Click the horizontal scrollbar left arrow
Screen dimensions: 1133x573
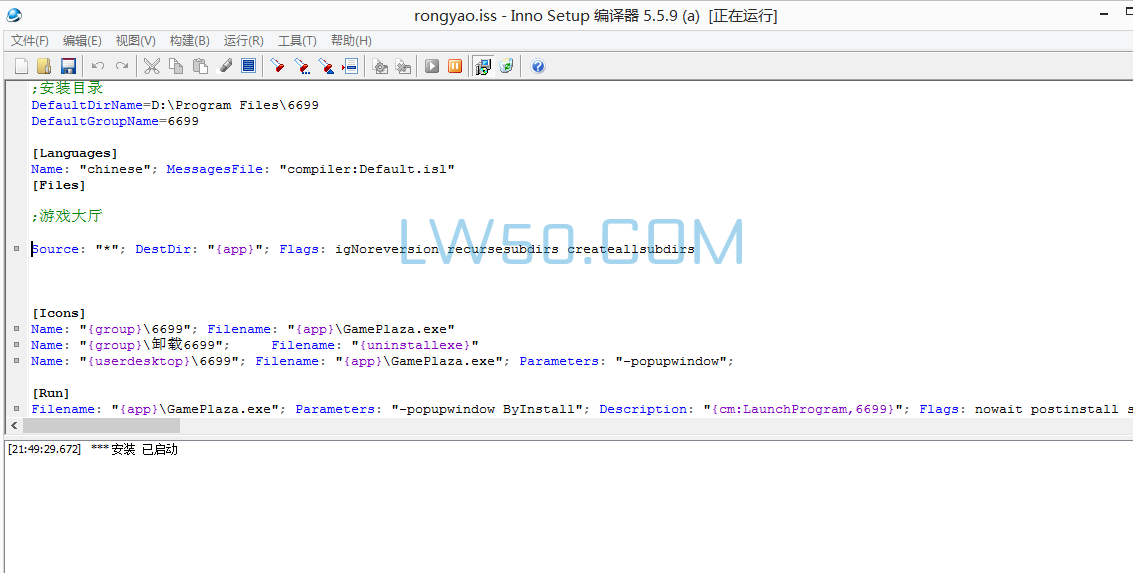click(14, 426)
